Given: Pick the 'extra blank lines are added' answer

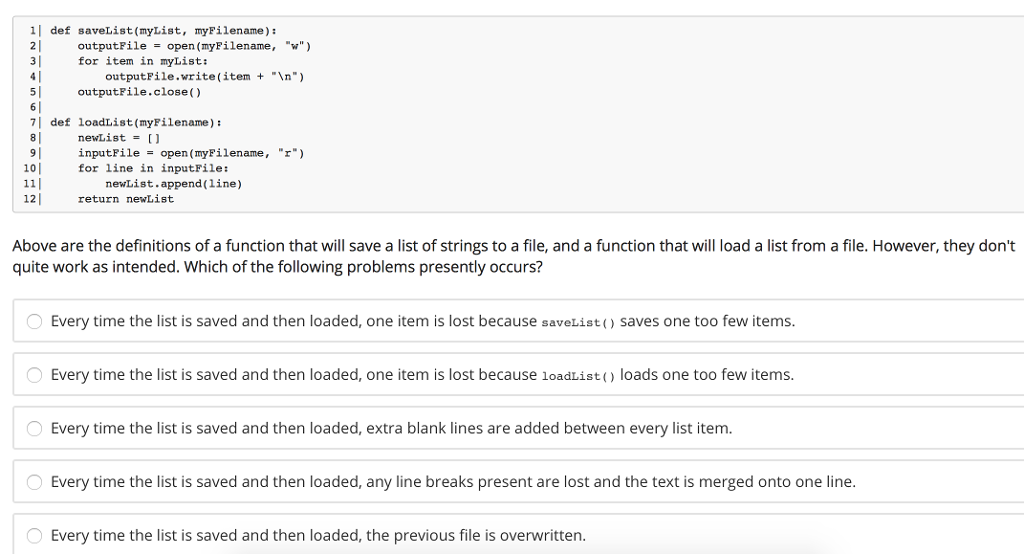Looking at the screenshot, I should [34, 429].
